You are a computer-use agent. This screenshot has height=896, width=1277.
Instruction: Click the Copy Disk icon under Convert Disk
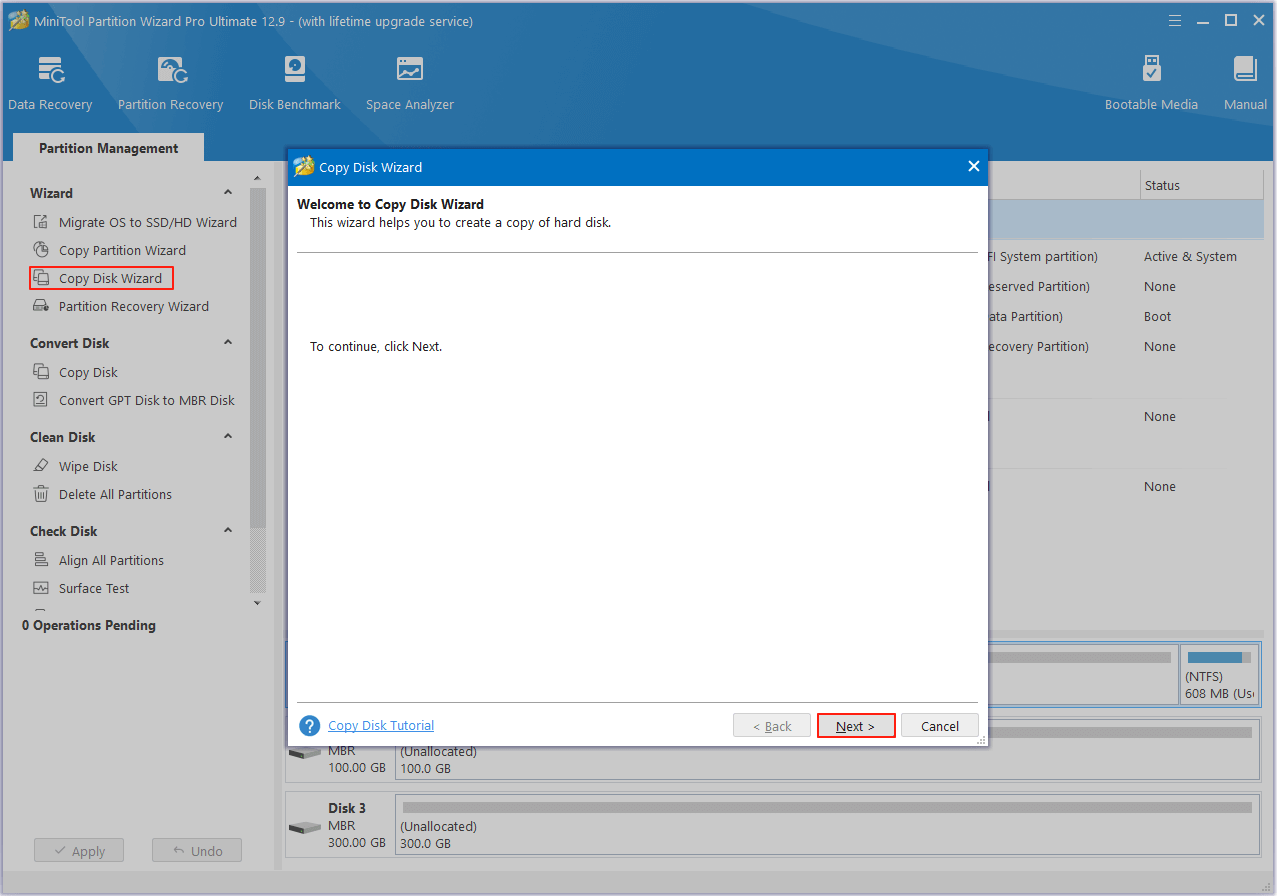[x=41, y=372]
